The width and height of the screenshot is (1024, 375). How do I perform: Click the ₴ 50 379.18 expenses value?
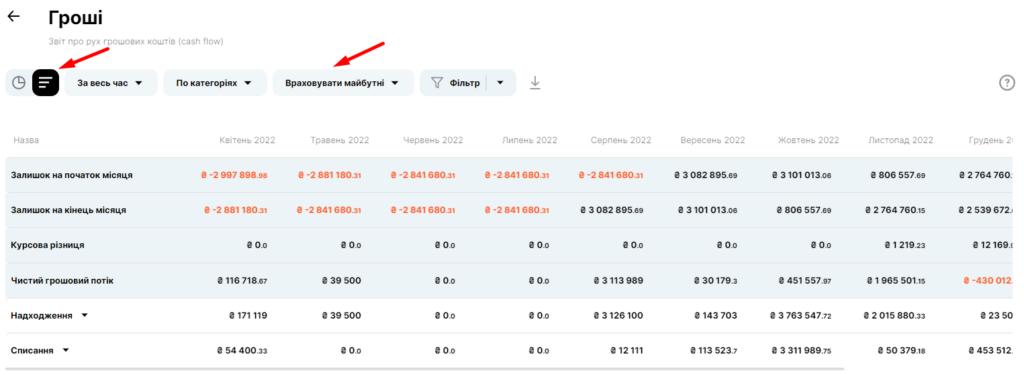point(901,351)
